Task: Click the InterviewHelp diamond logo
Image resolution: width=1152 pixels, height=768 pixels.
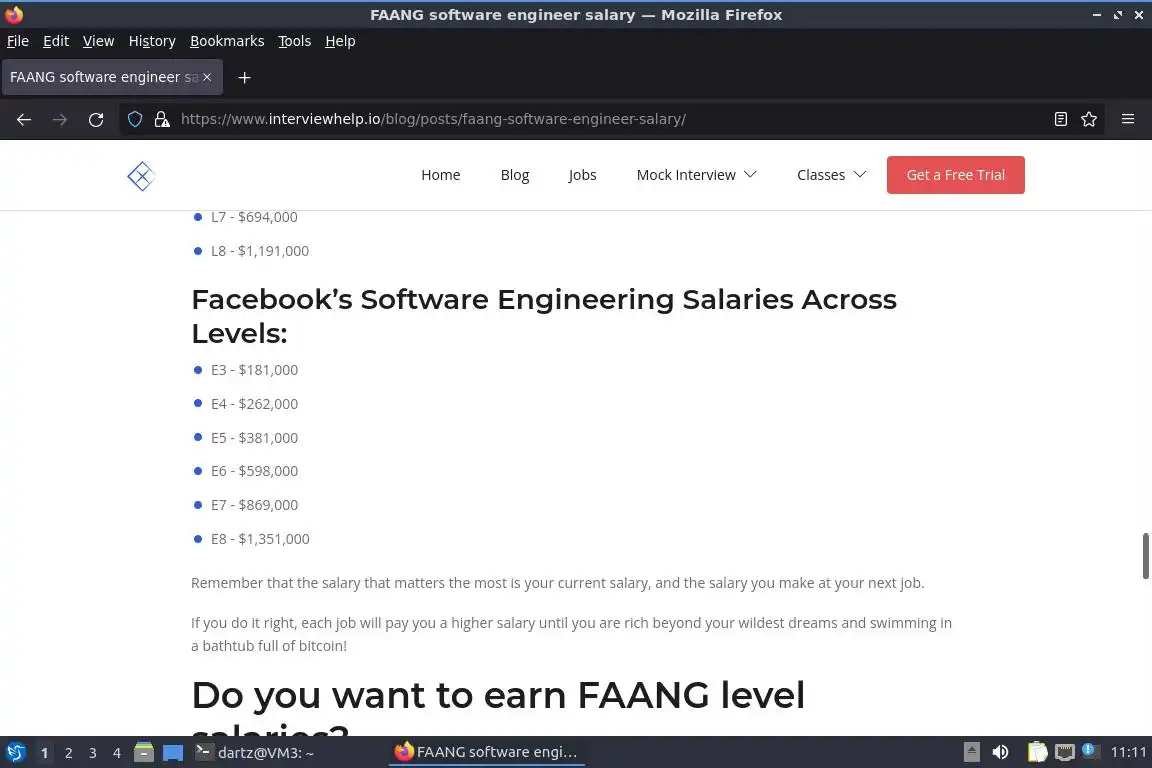Action: [140, 176]
